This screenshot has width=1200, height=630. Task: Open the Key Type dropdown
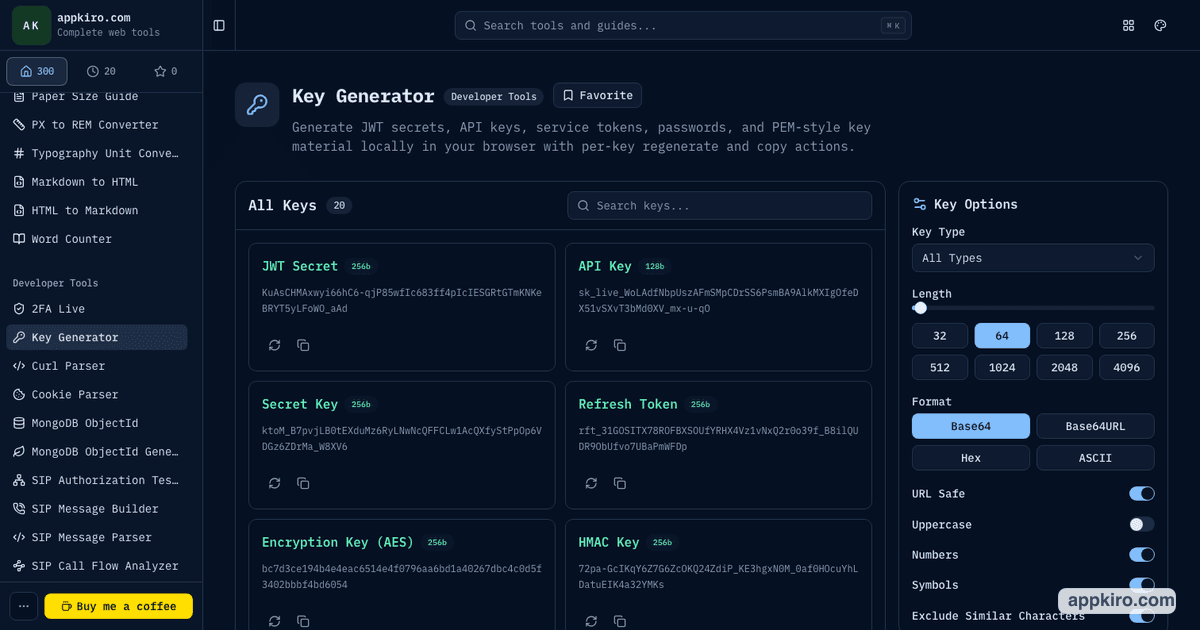pyautogui.click(x=1033, y=258)
